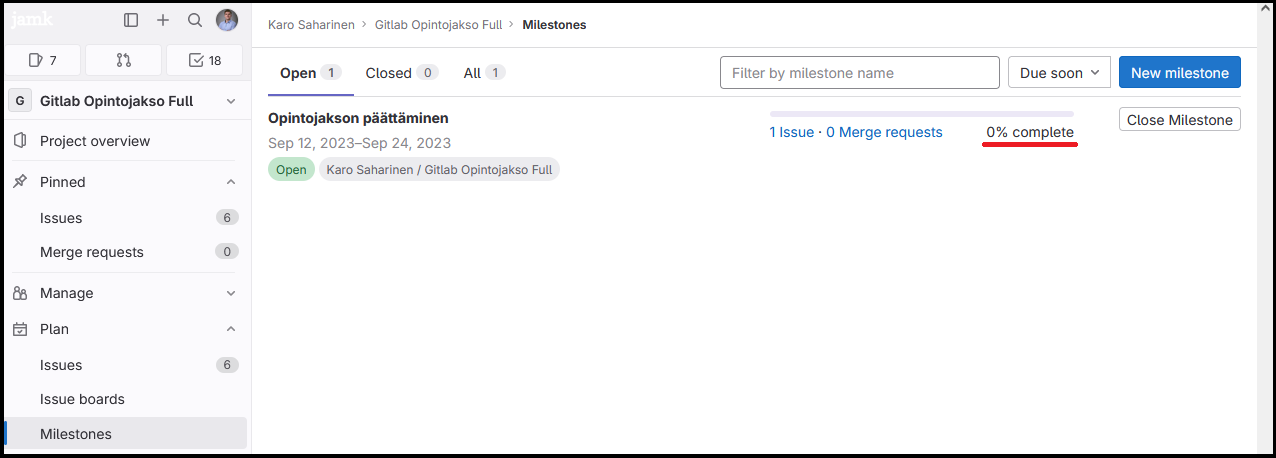Open assigned issues counter showing 7

click(x=42, y=60)
